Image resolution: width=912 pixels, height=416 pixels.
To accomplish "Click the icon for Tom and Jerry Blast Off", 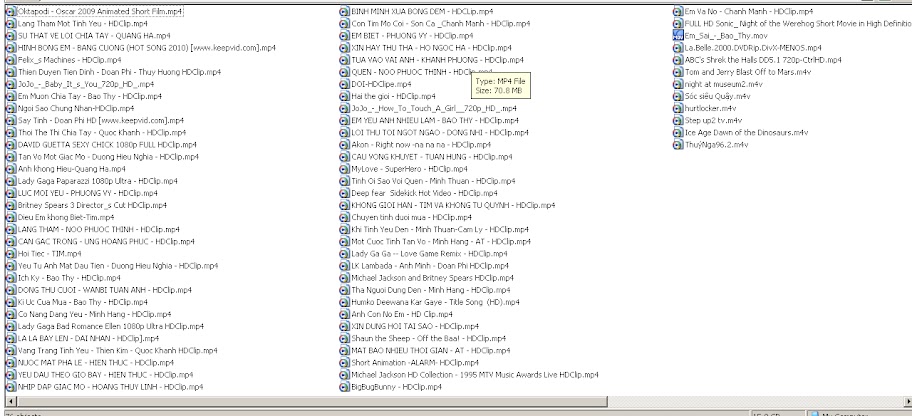I will pyautogui.click(x=678, y=72).
